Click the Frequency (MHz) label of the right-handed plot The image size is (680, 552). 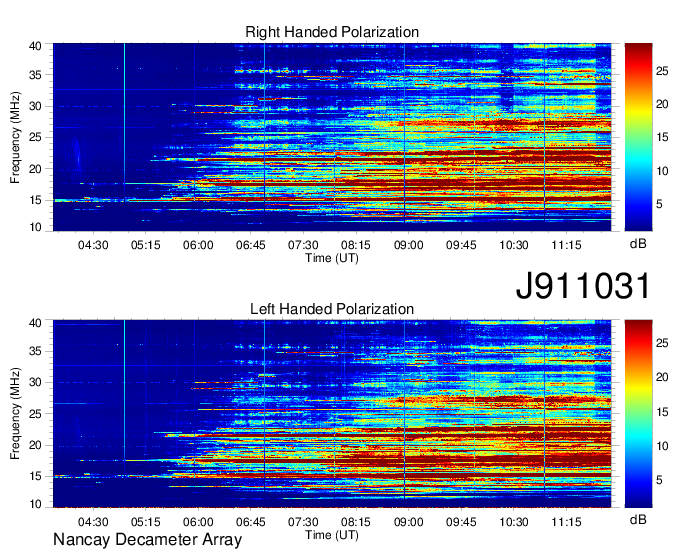(15, 137)
